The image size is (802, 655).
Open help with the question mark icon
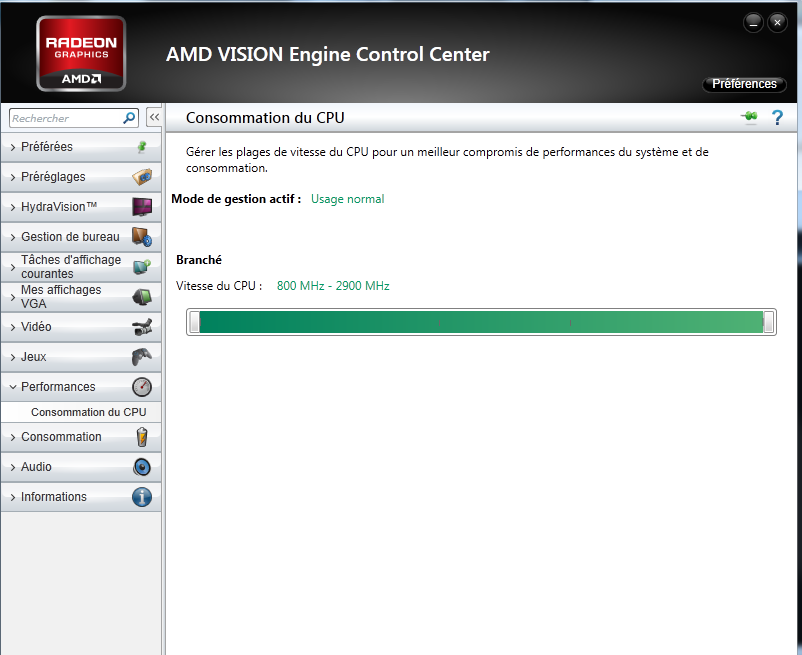(x=777, y=118)
